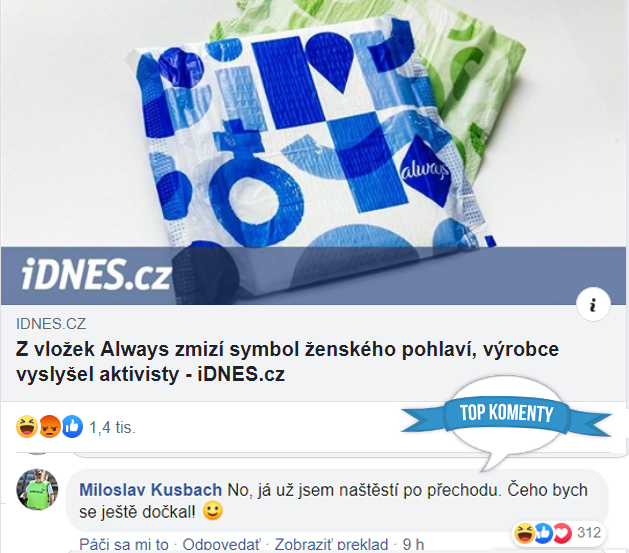The image size is (629, 553).
Task: Click the '1,4 tis.' reactions count
Action: click(112, 427)
